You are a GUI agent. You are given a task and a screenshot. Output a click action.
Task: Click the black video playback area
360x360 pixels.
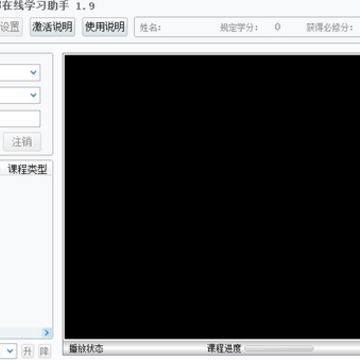click(x=212, y=197)
